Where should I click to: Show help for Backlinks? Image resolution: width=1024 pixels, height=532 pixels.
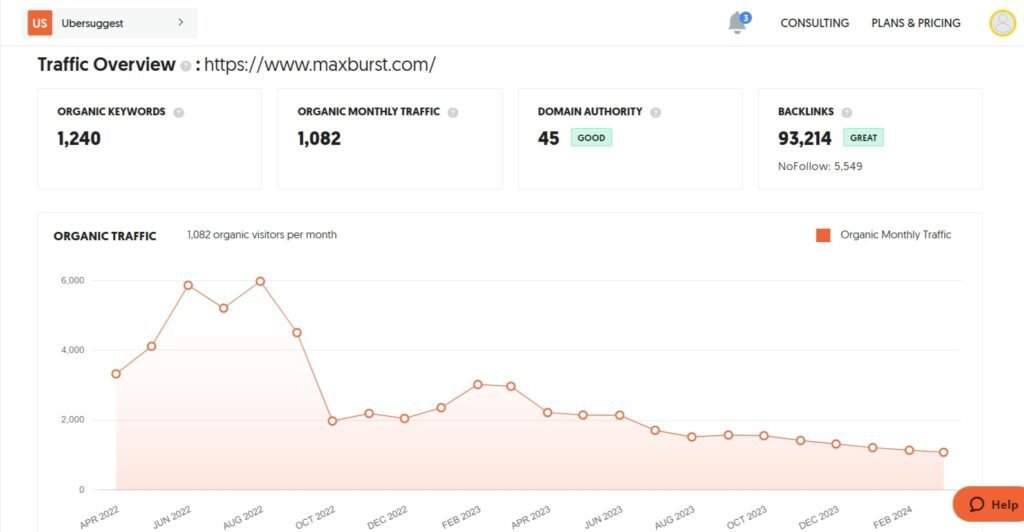[x=847, y=112]
